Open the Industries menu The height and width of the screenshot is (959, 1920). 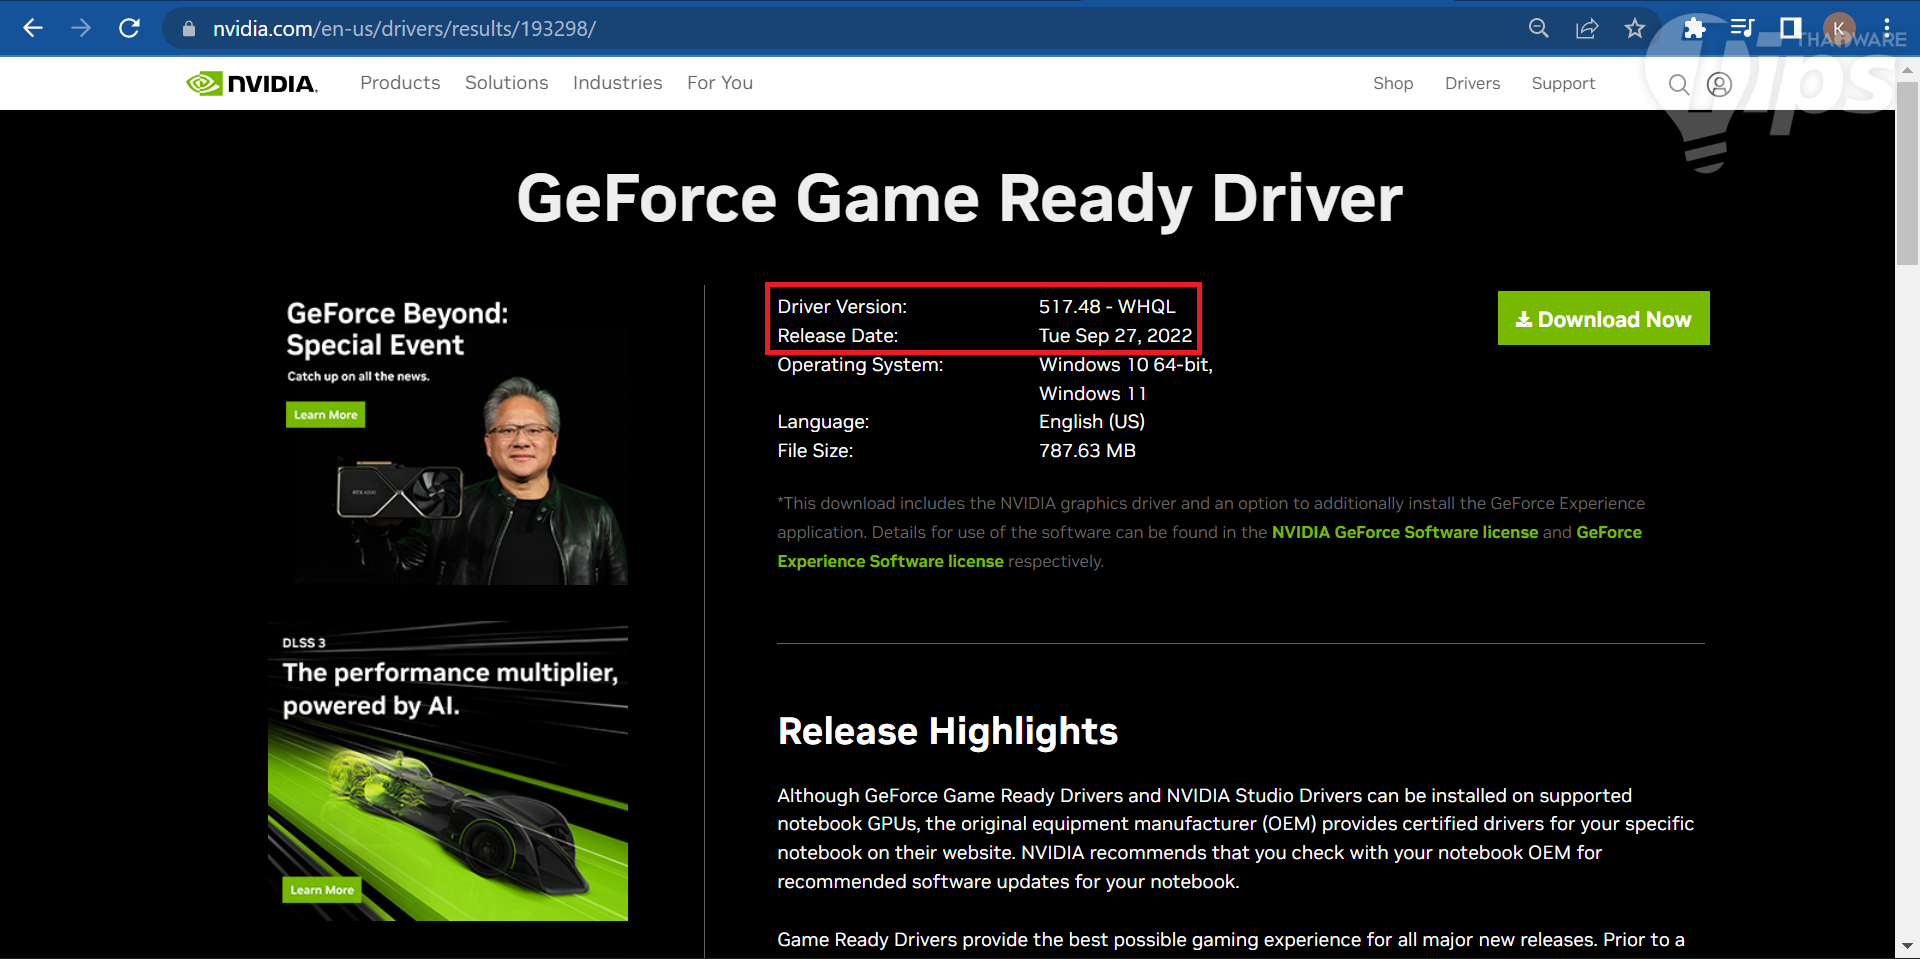tap(617, 83)
